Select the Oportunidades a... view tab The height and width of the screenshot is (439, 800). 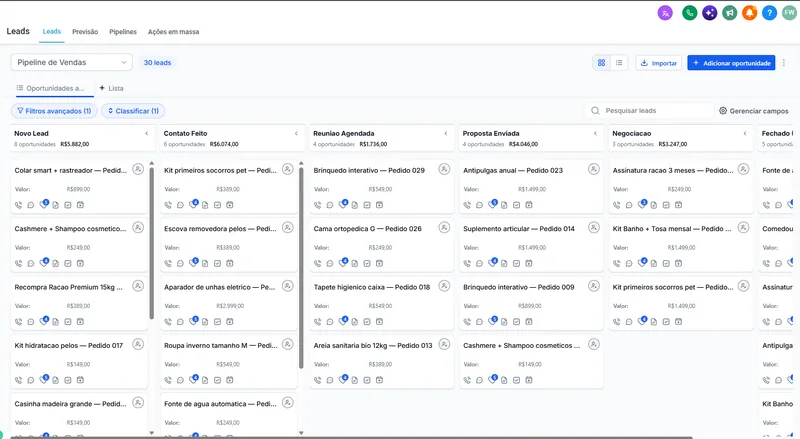coord(55,88)
